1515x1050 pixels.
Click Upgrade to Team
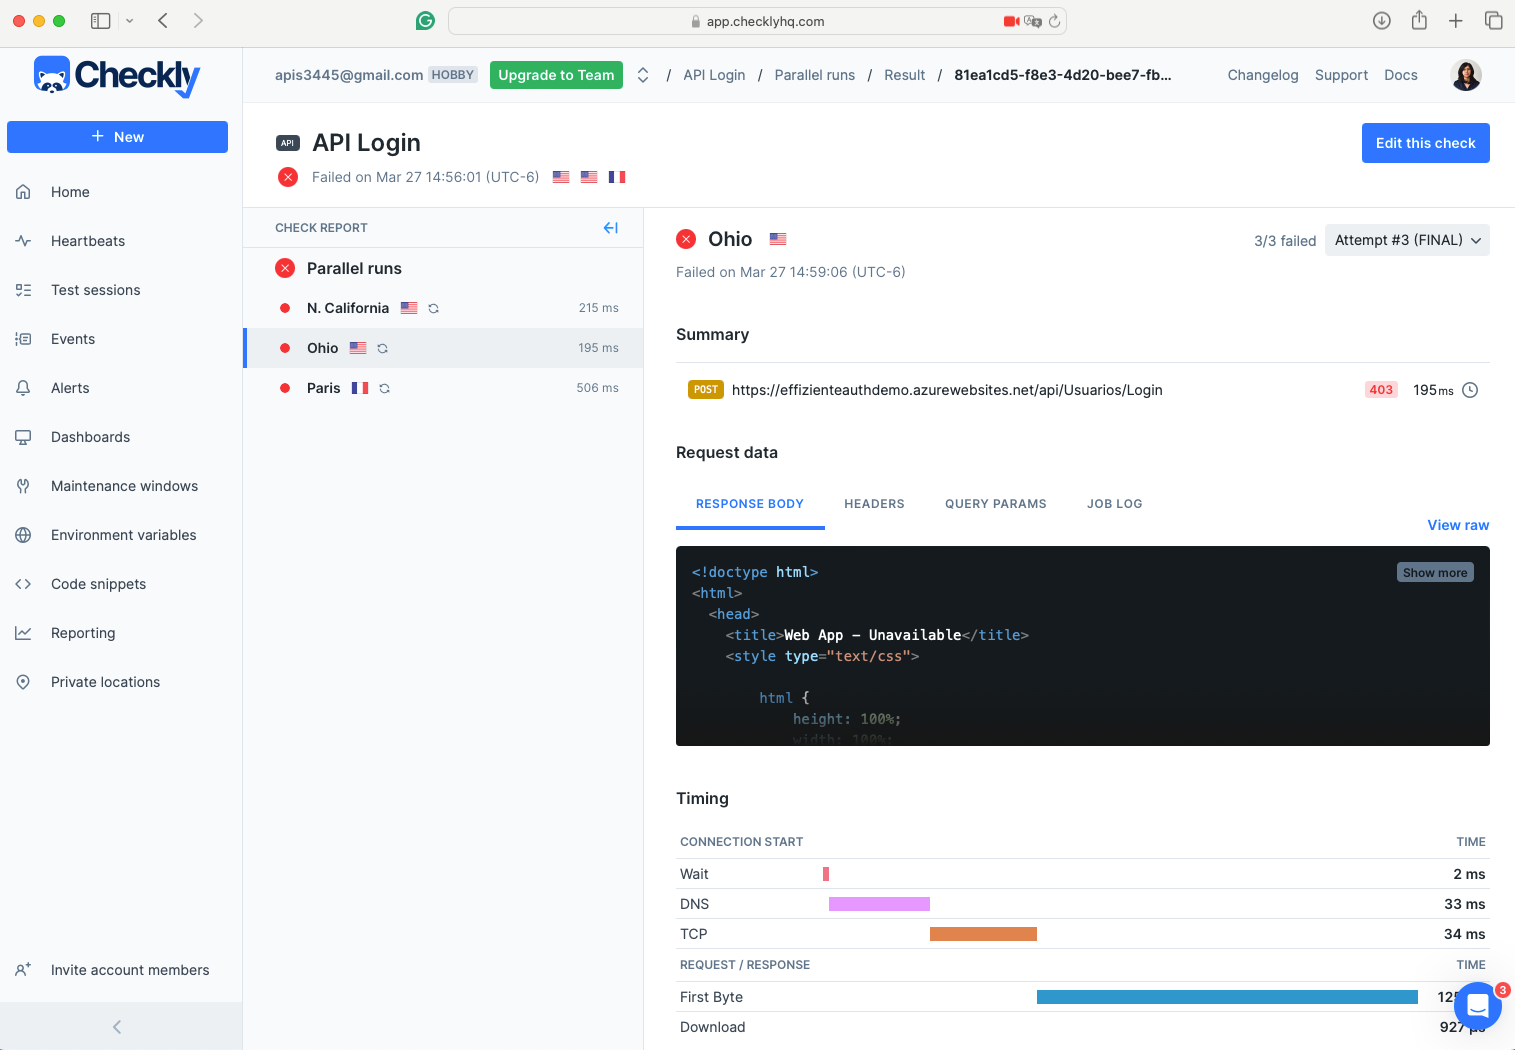pos(556,75)
